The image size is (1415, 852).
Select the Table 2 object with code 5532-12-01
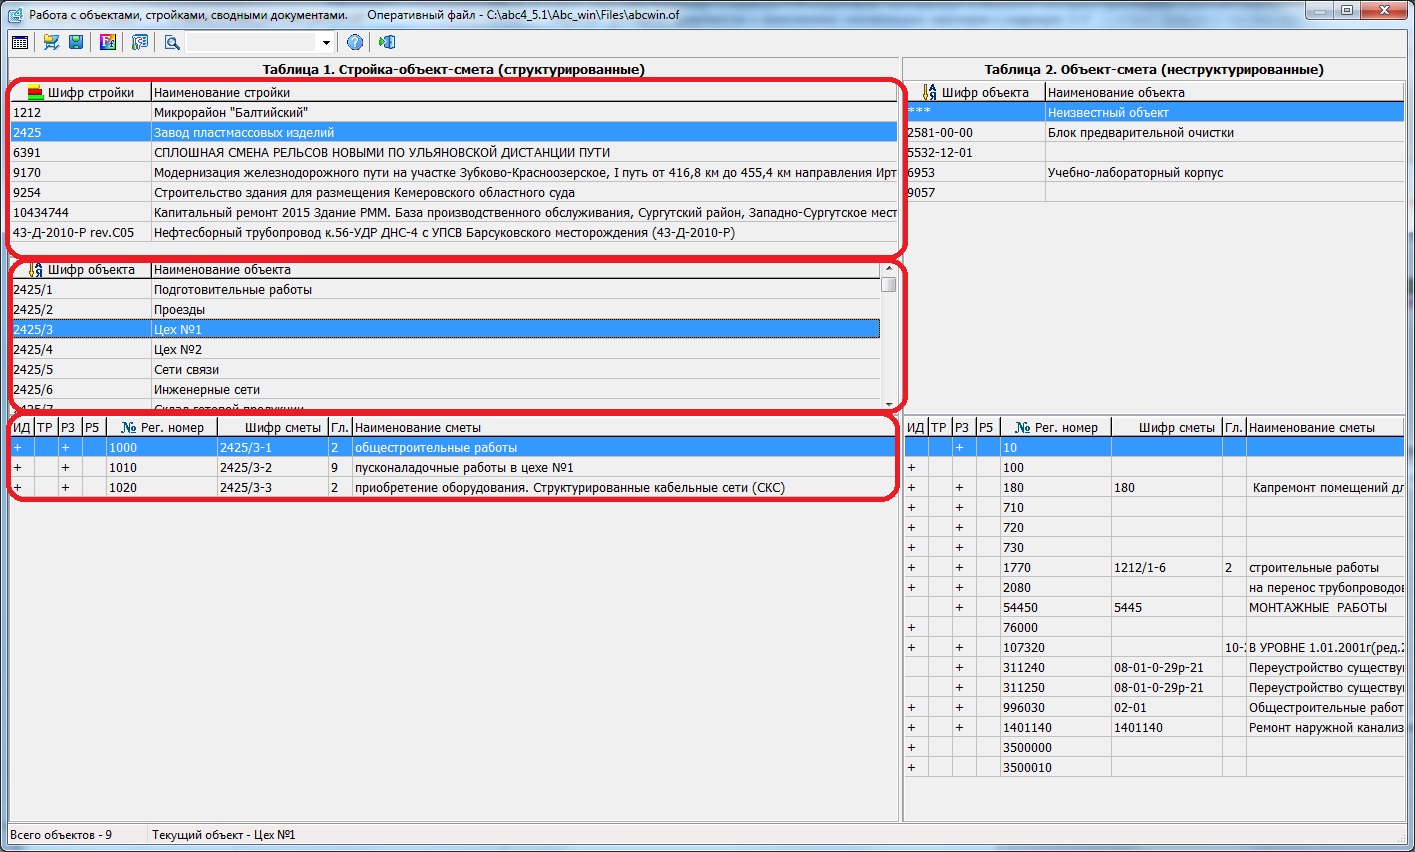pyautogui.click(x=1154, y=152)
